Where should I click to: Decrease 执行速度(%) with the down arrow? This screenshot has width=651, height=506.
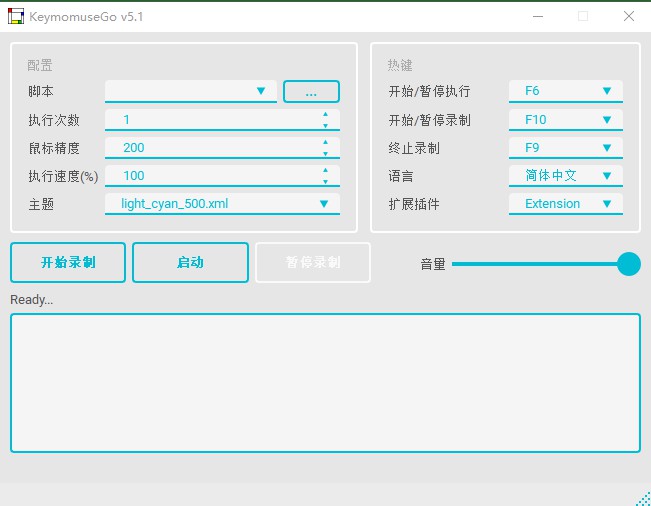click(x=325, y=181)
